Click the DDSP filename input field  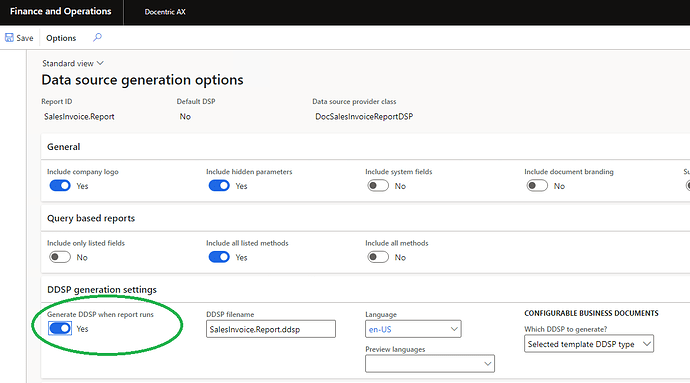click(x=271, y=329)
